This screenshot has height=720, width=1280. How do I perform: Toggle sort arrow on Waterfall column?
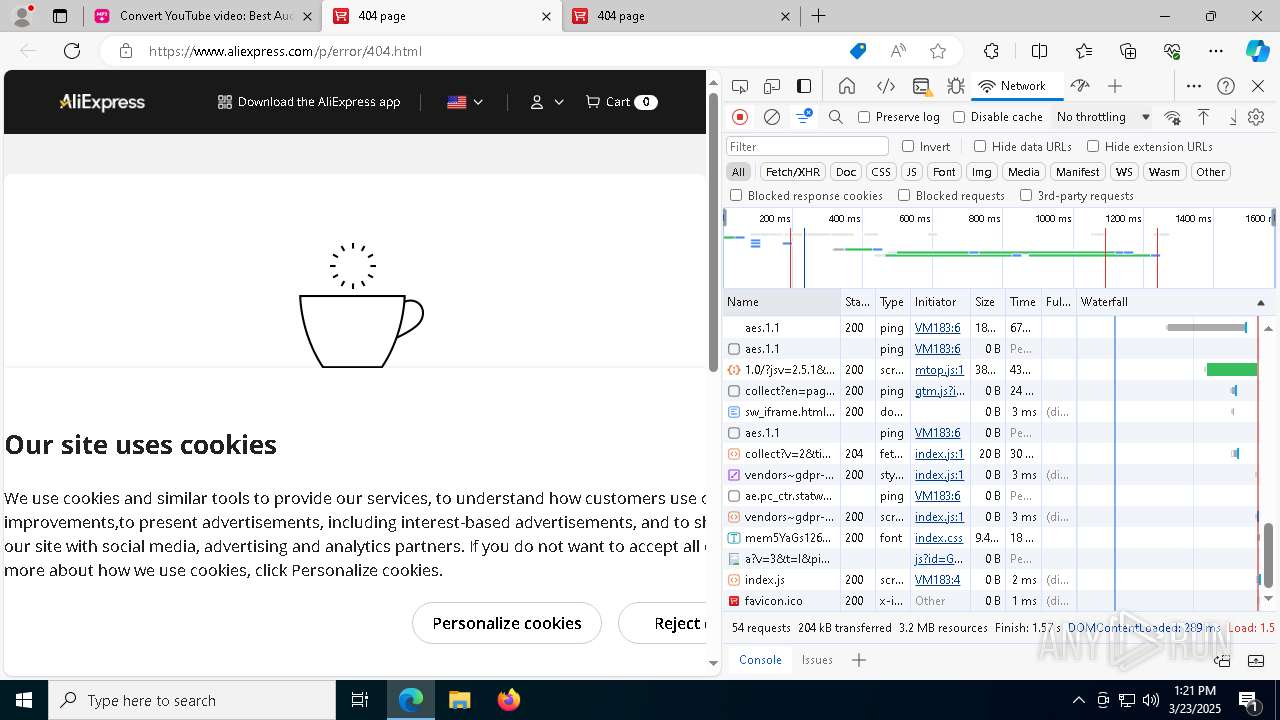[x=1260, y=302]
